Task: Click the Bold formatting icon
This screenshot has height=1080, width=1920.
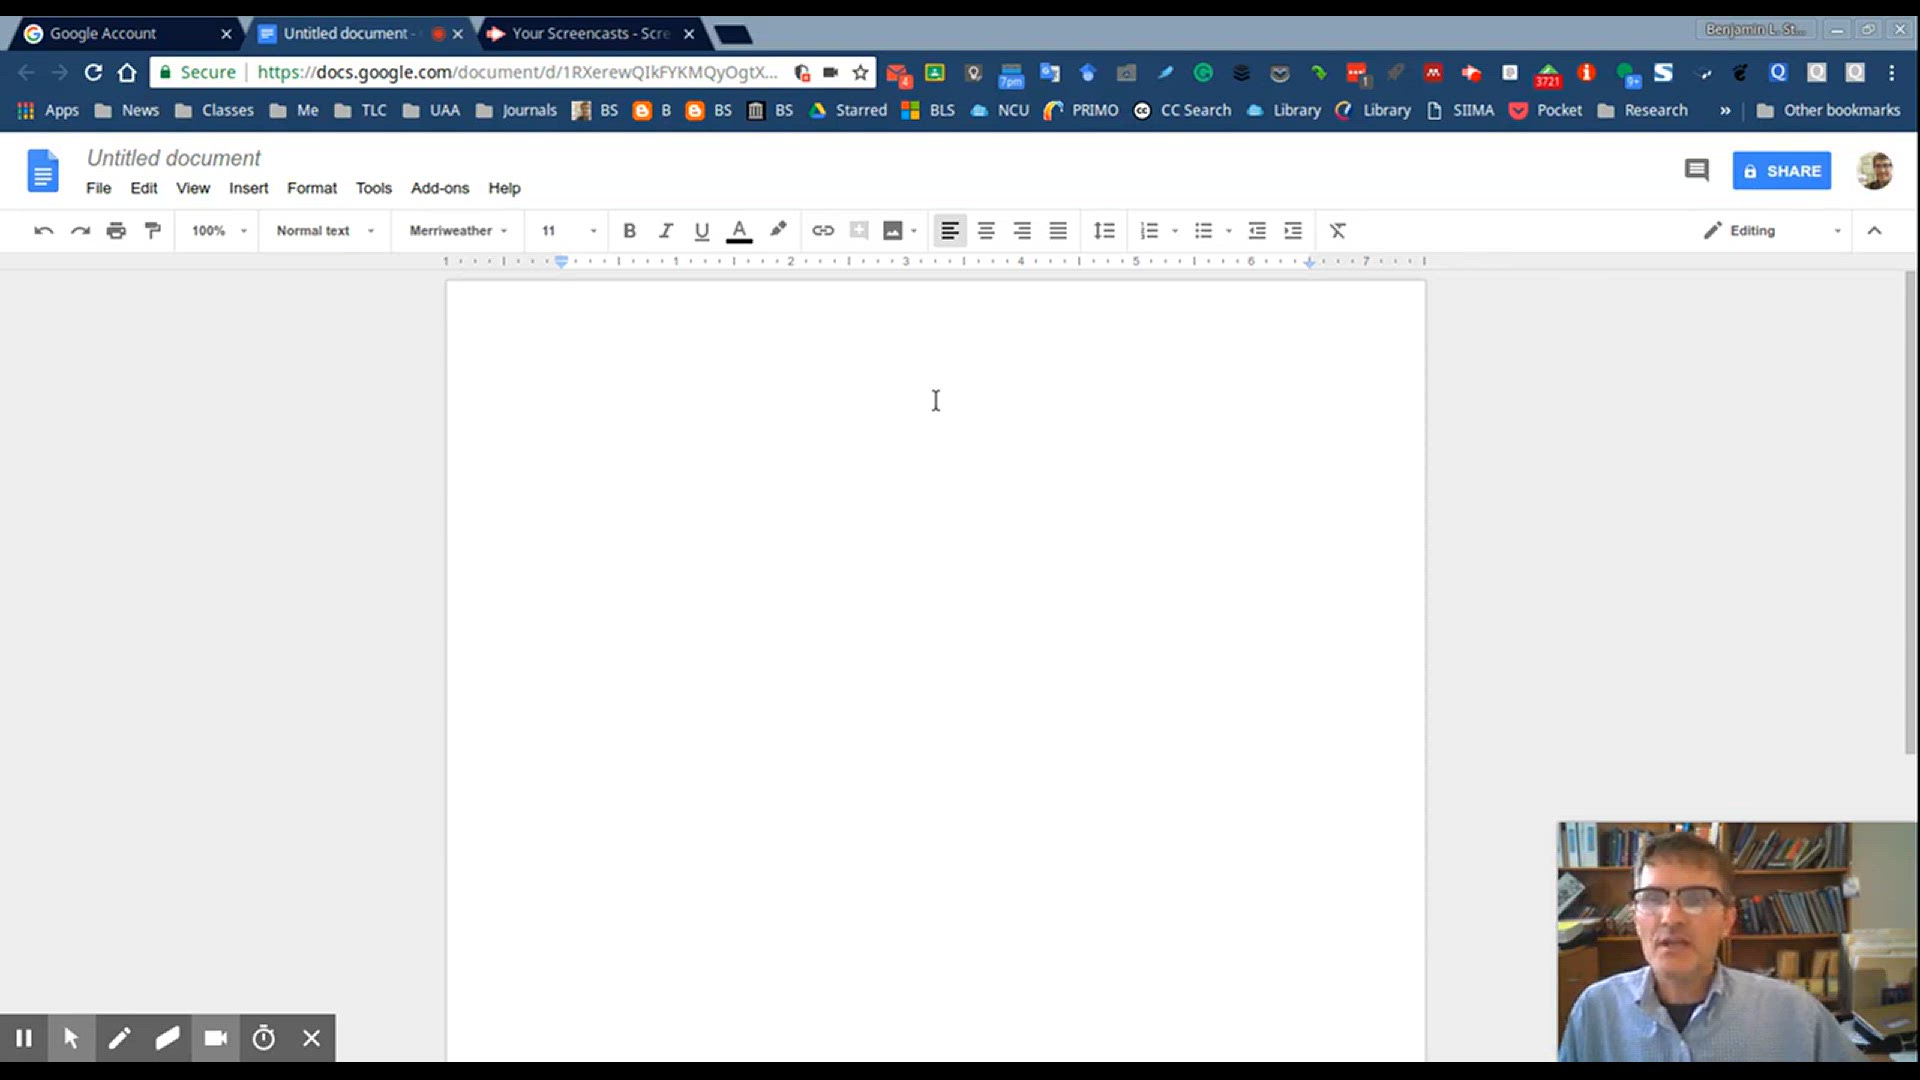Action: 629,231
